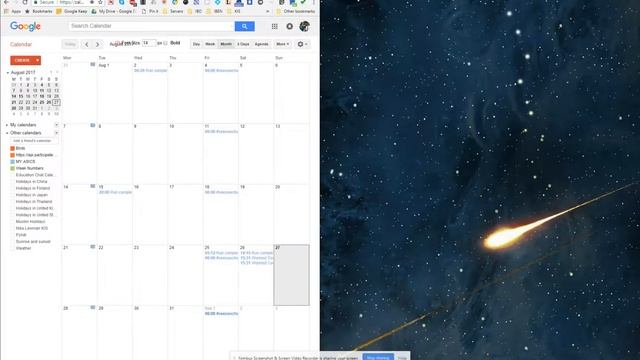640x360 pixels.
Task: Hide the Nimbus screen sharing bar
Action: pos(402,358)
